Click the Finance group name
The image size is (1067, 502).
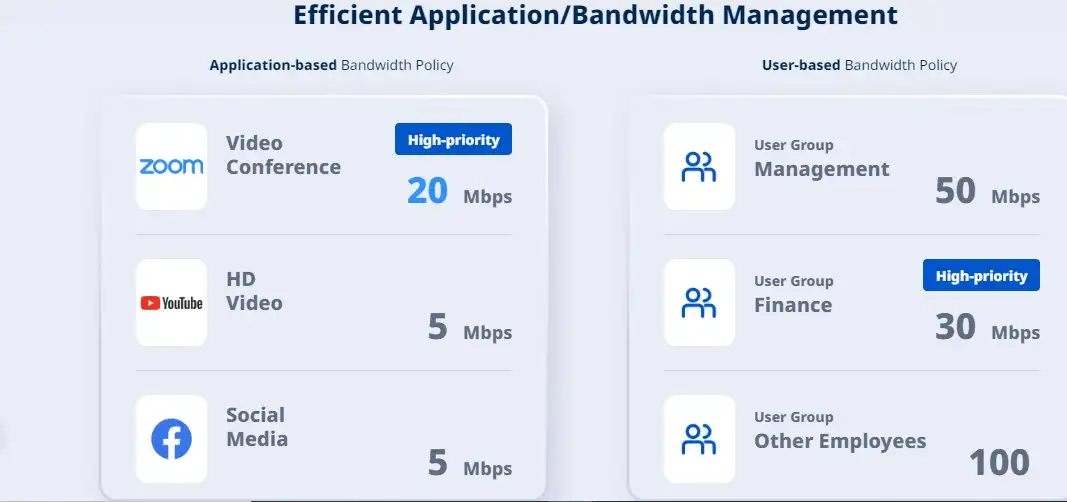click(x=793, y=305)
